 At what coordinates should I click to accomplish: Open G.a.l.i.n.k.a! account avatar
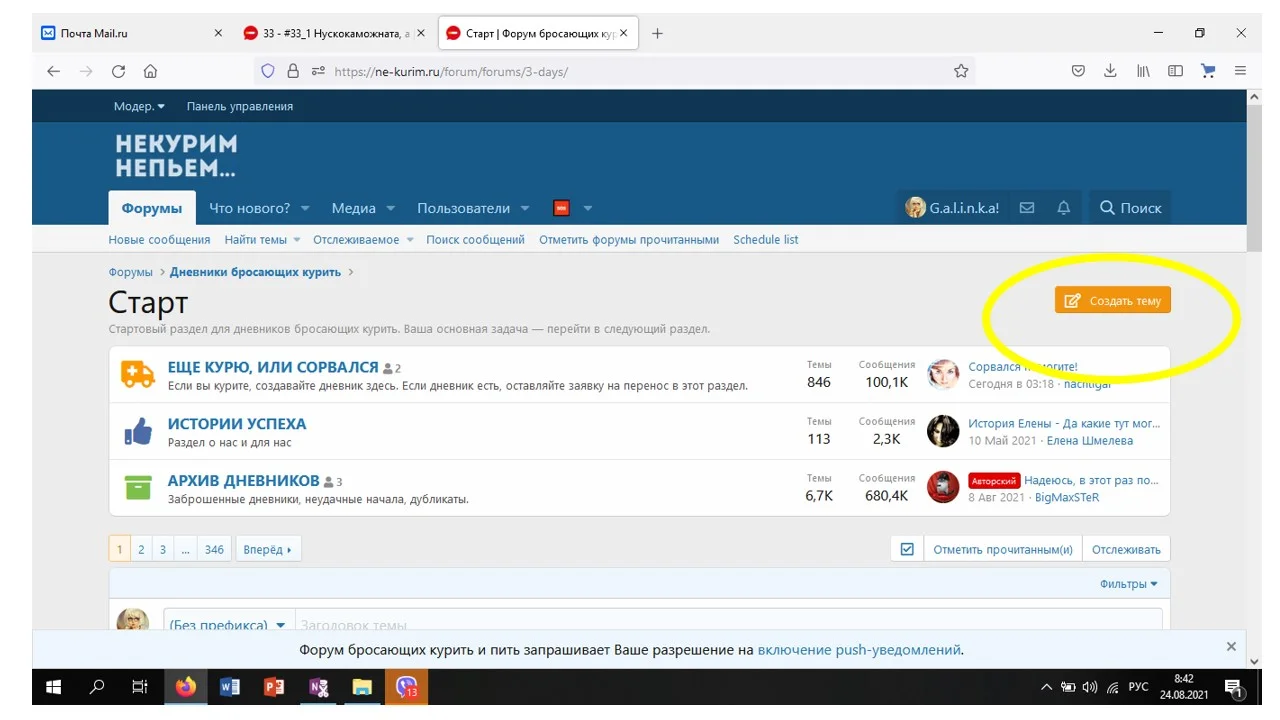(x=916, y=207)
